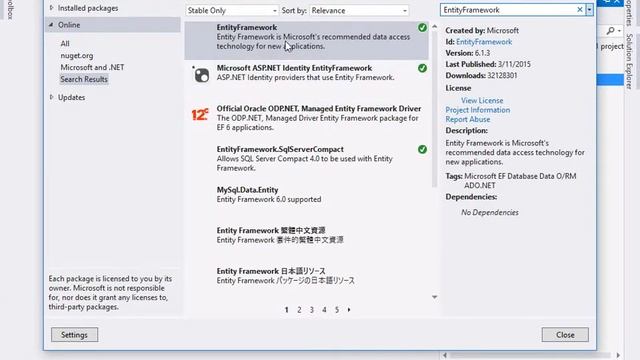Select the nuget.org source

(77, 56)
